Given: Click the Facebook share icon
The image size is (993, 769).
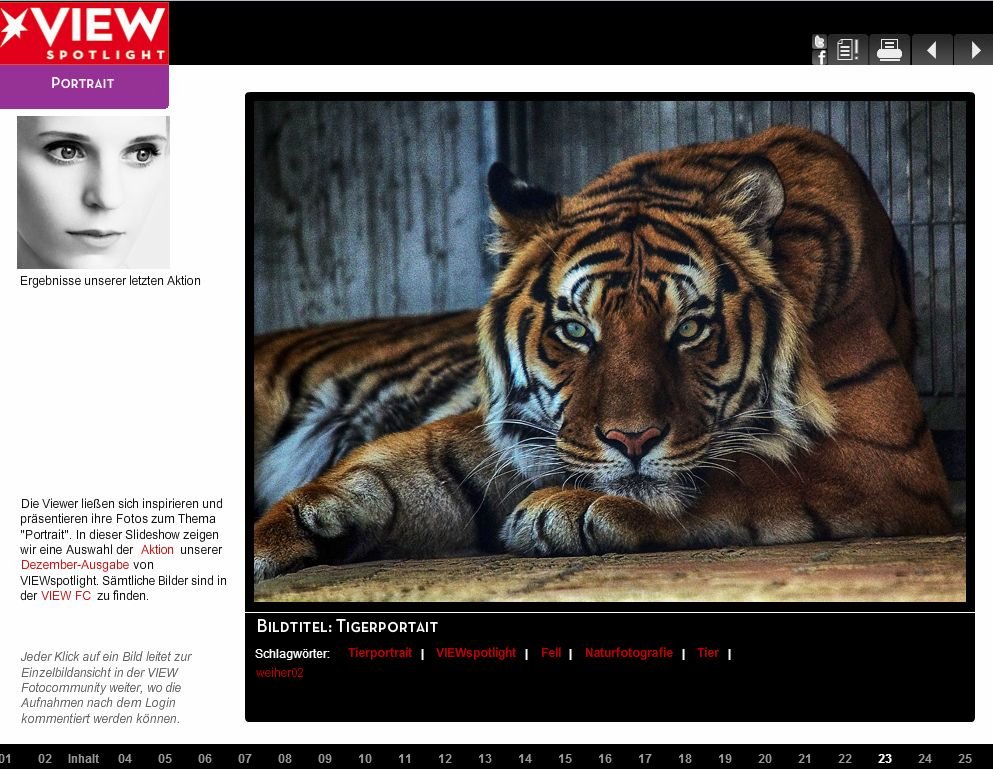Looking at the screenshot, I should (x=820, y=58).
